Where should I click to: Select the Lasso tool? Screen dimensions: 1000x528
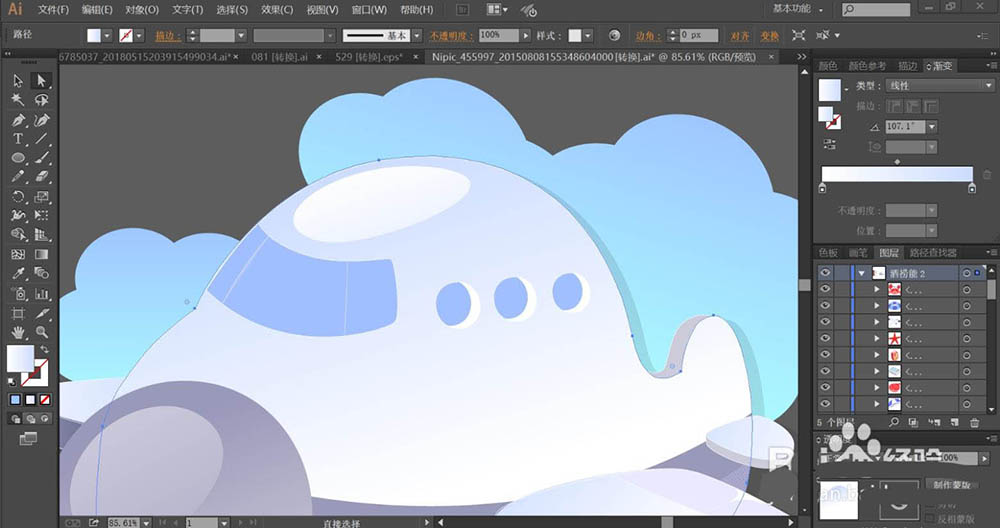(x=42, y=100)
